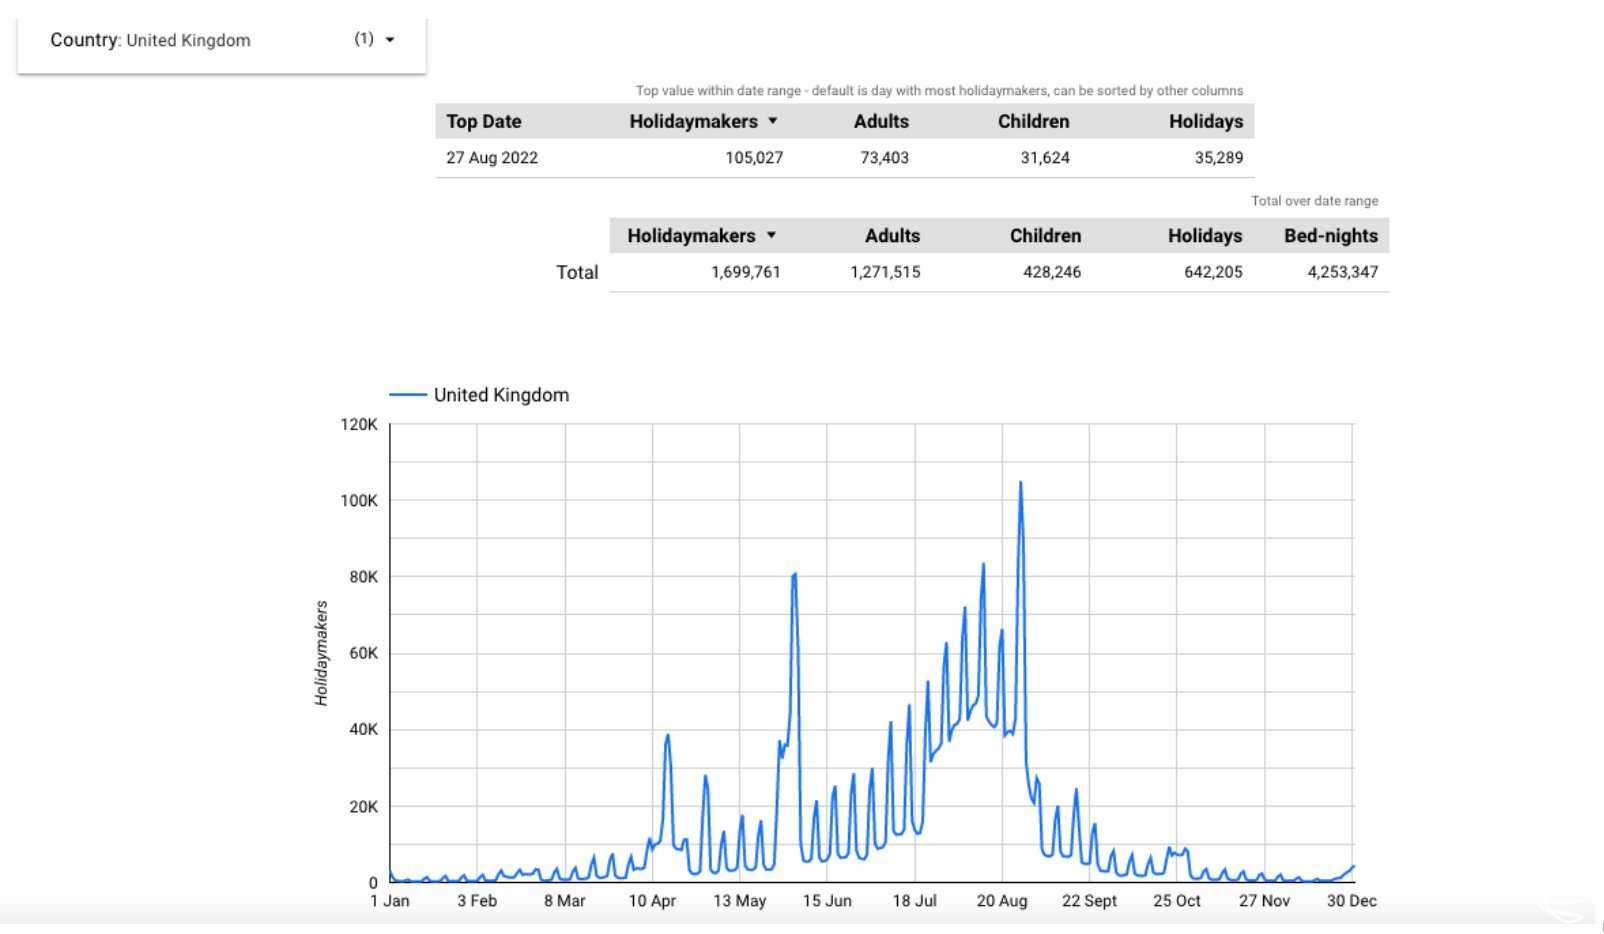
Task: Open the Country filter dropdown
Action: (x=222, y=40)
